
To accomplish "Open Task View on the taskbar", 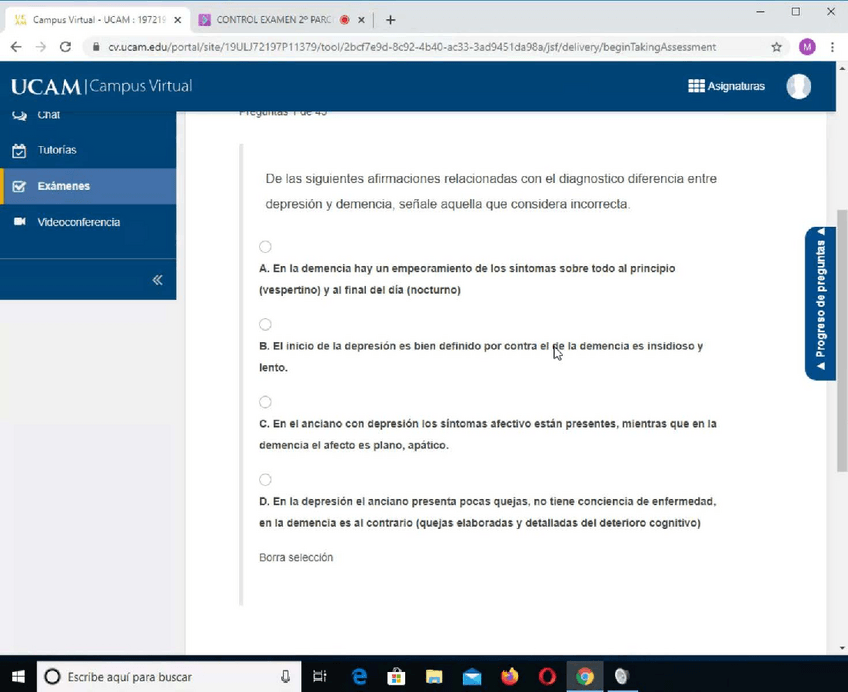I will pos(320,676).
